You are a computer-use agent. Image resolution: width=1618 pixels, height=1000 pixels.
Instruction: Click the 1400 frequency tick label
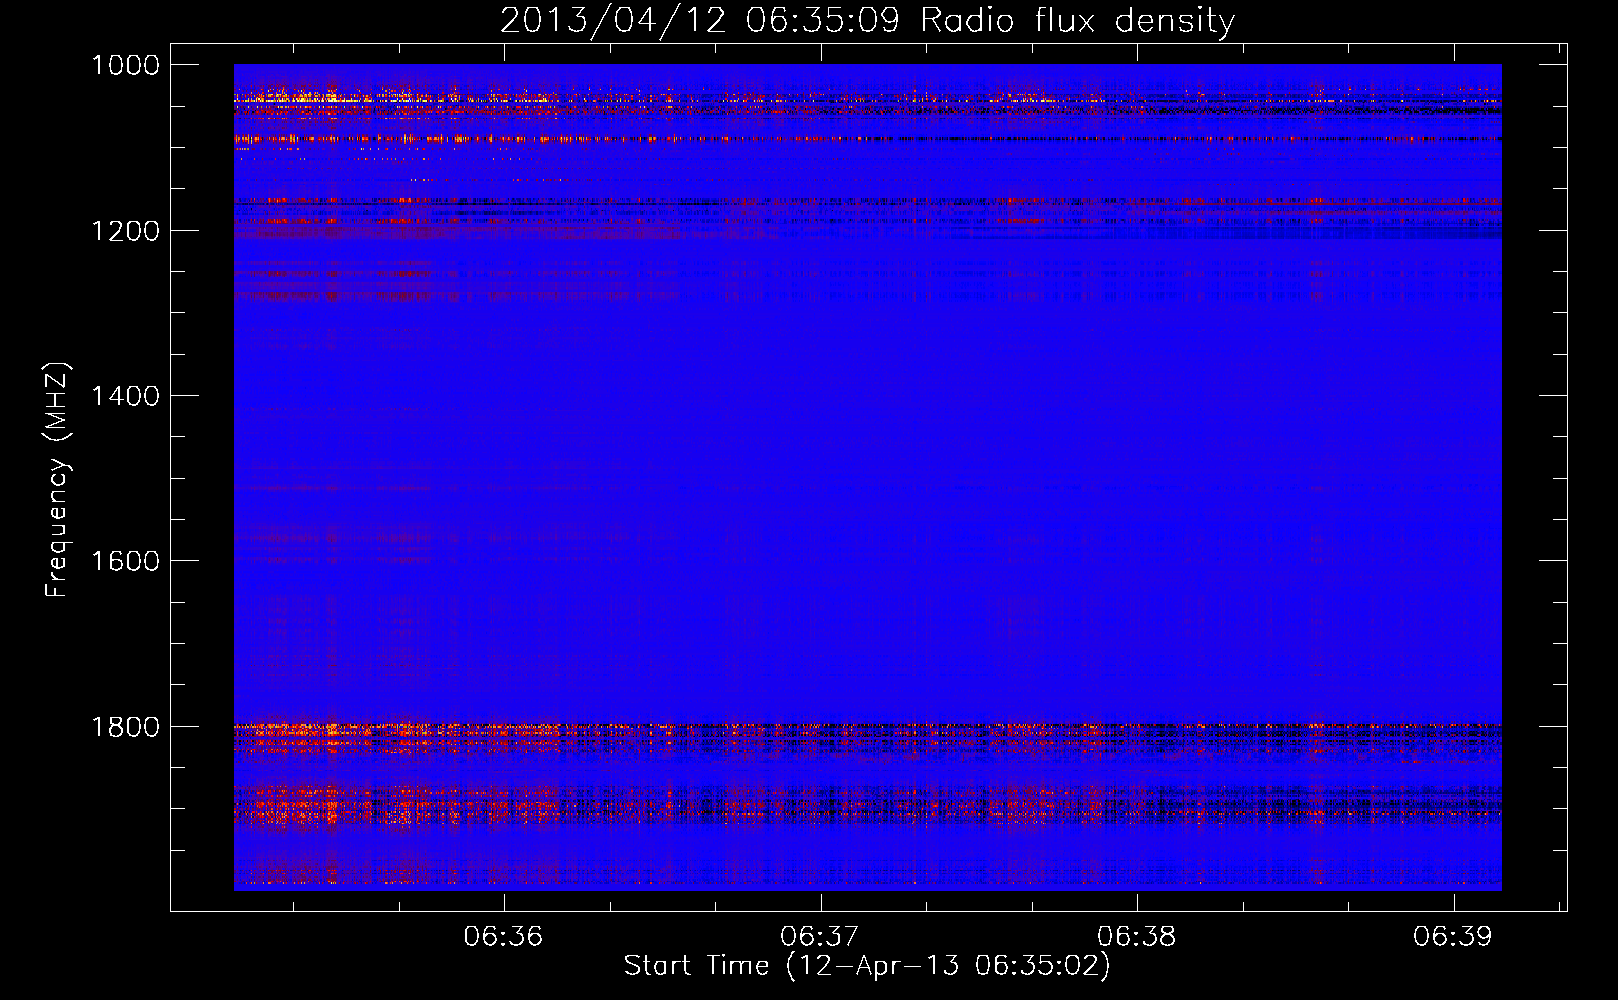point(125,396)
